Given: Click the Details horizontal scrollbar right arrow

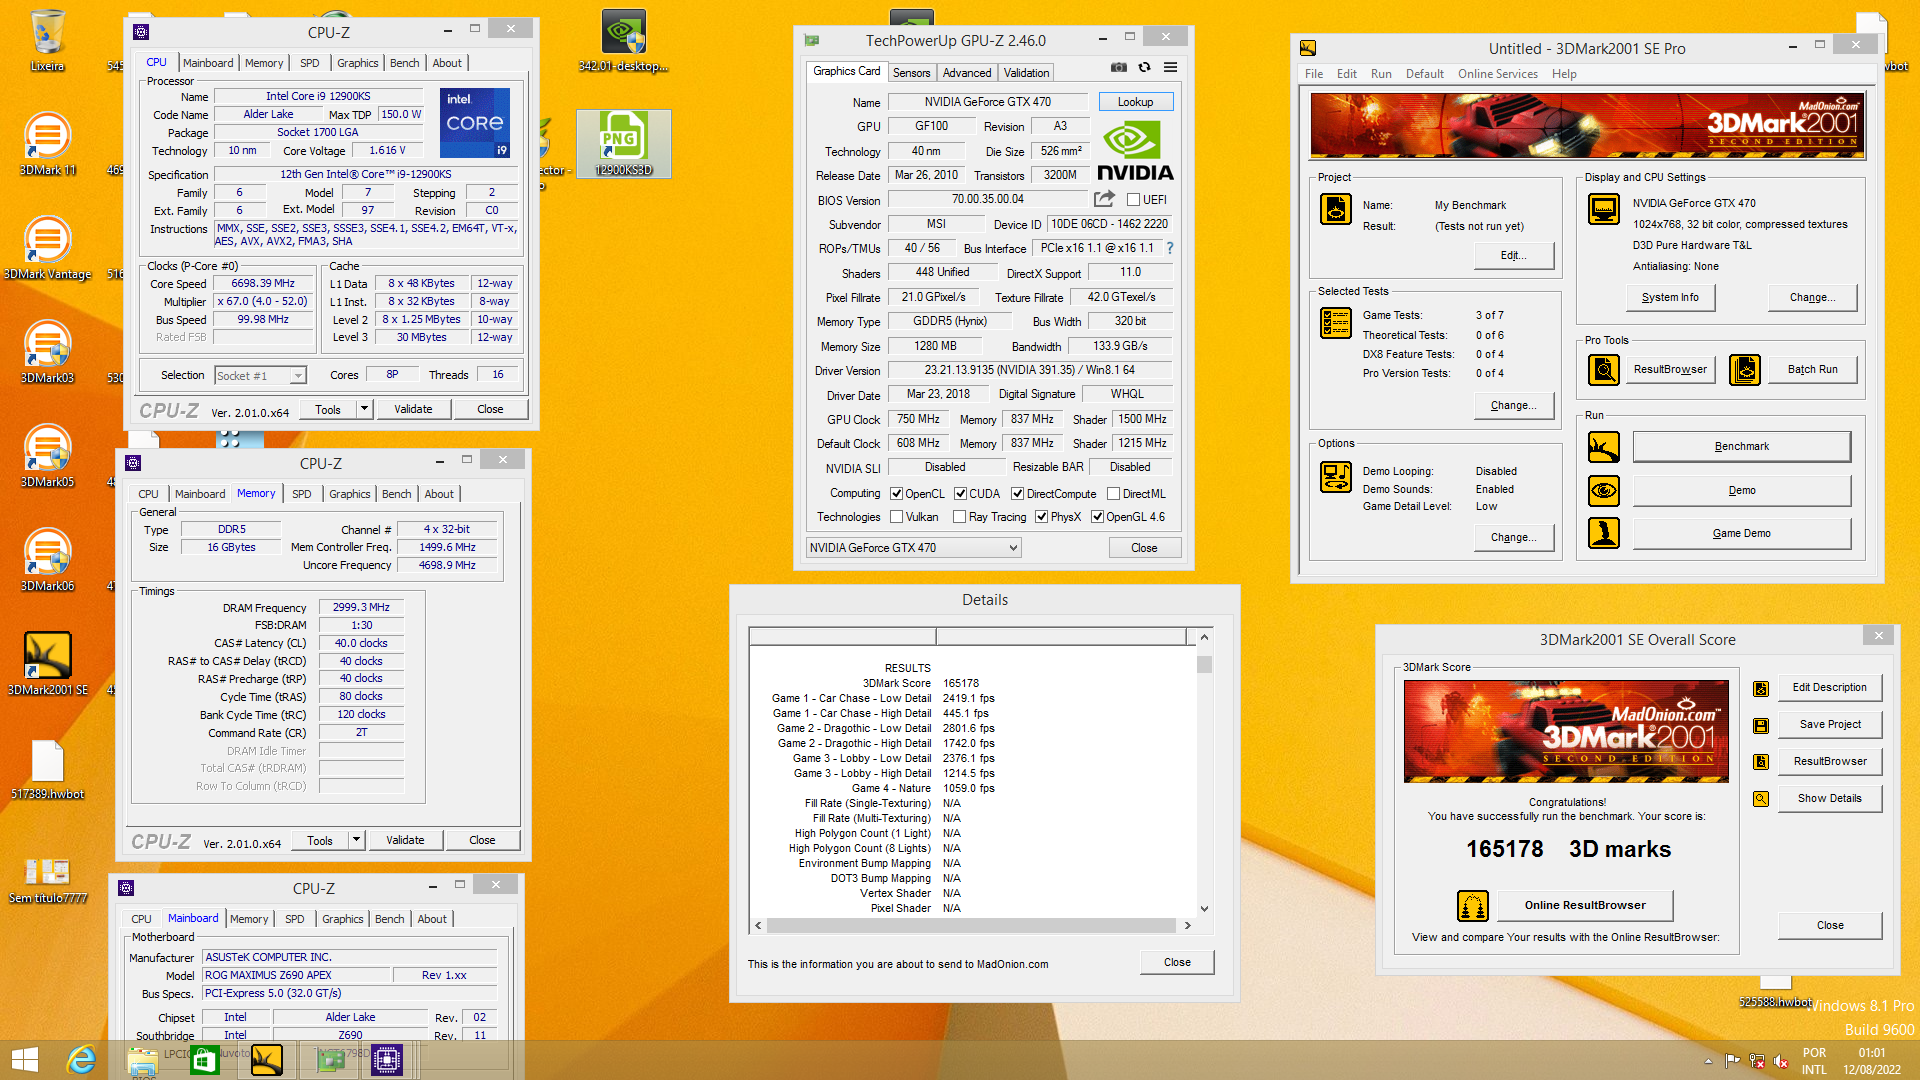Looking at the screenshot, I should pyautogui.click(x=1187, y=926).
